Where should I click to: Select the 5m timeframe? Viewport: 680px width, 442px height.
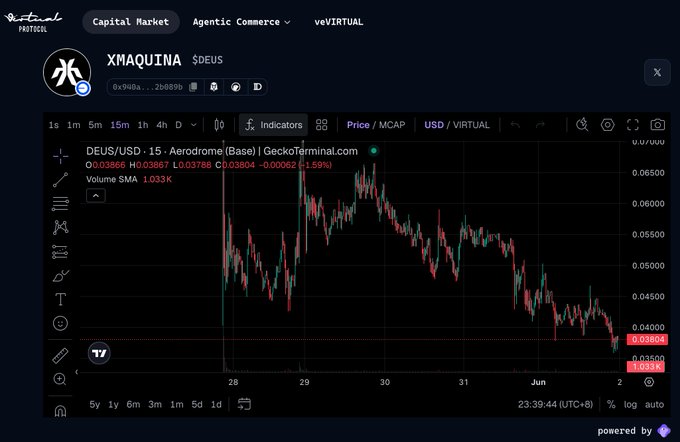click(x=95, y=125)
